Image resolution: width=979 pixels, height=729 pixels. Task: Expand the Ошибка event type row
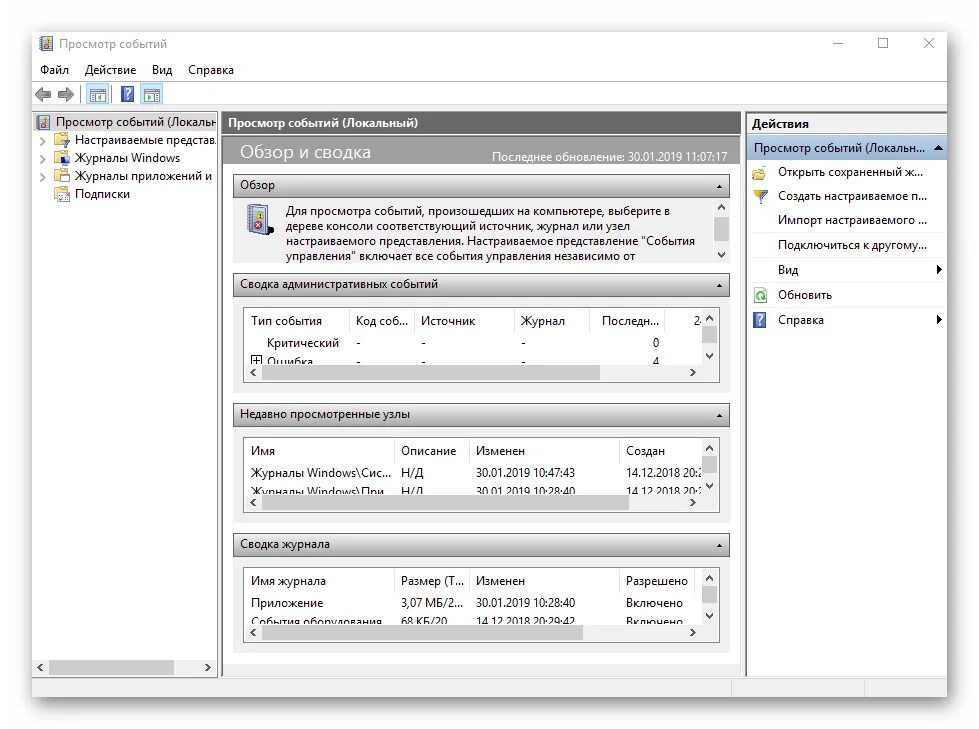256,360
